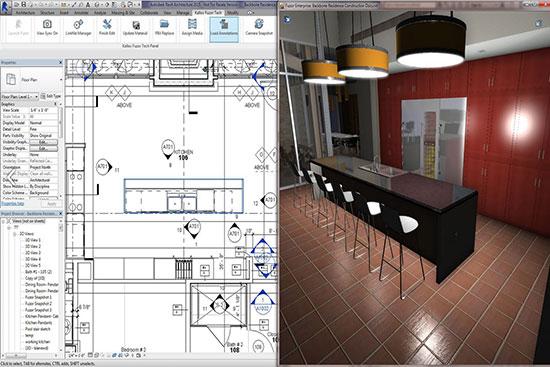Open the Revit application menu button
The width and height of the screenshot is (550, 367).
[6, 7]
